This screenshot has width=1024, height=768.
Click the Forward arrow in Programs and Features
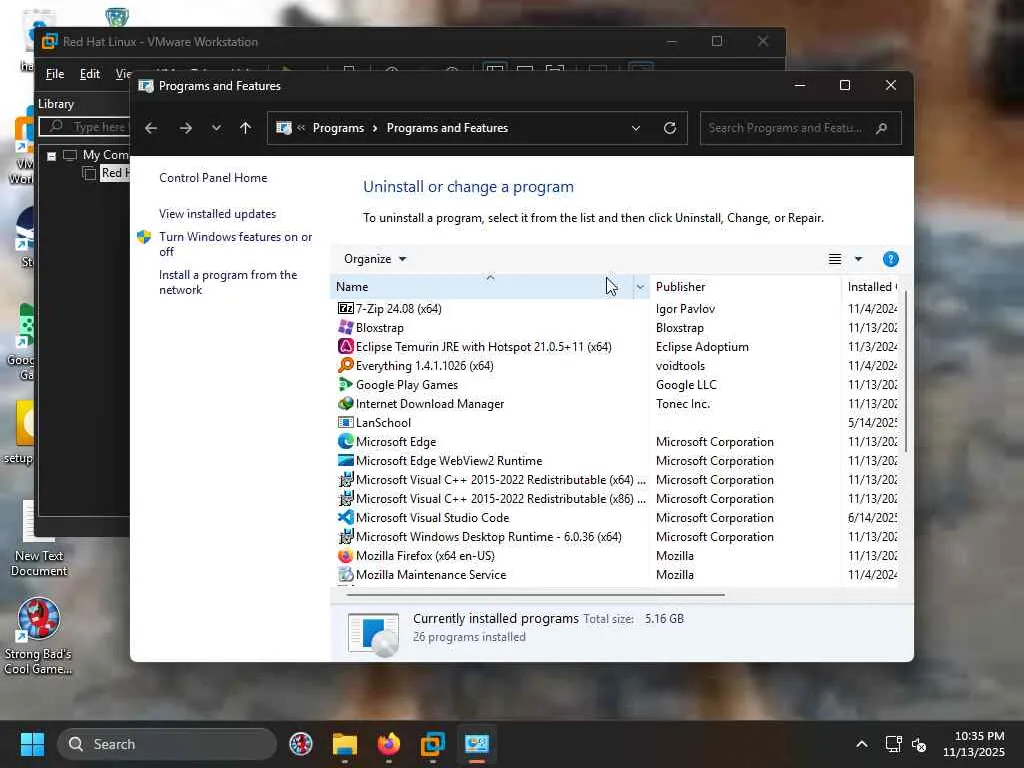click(x=185, y=128)
